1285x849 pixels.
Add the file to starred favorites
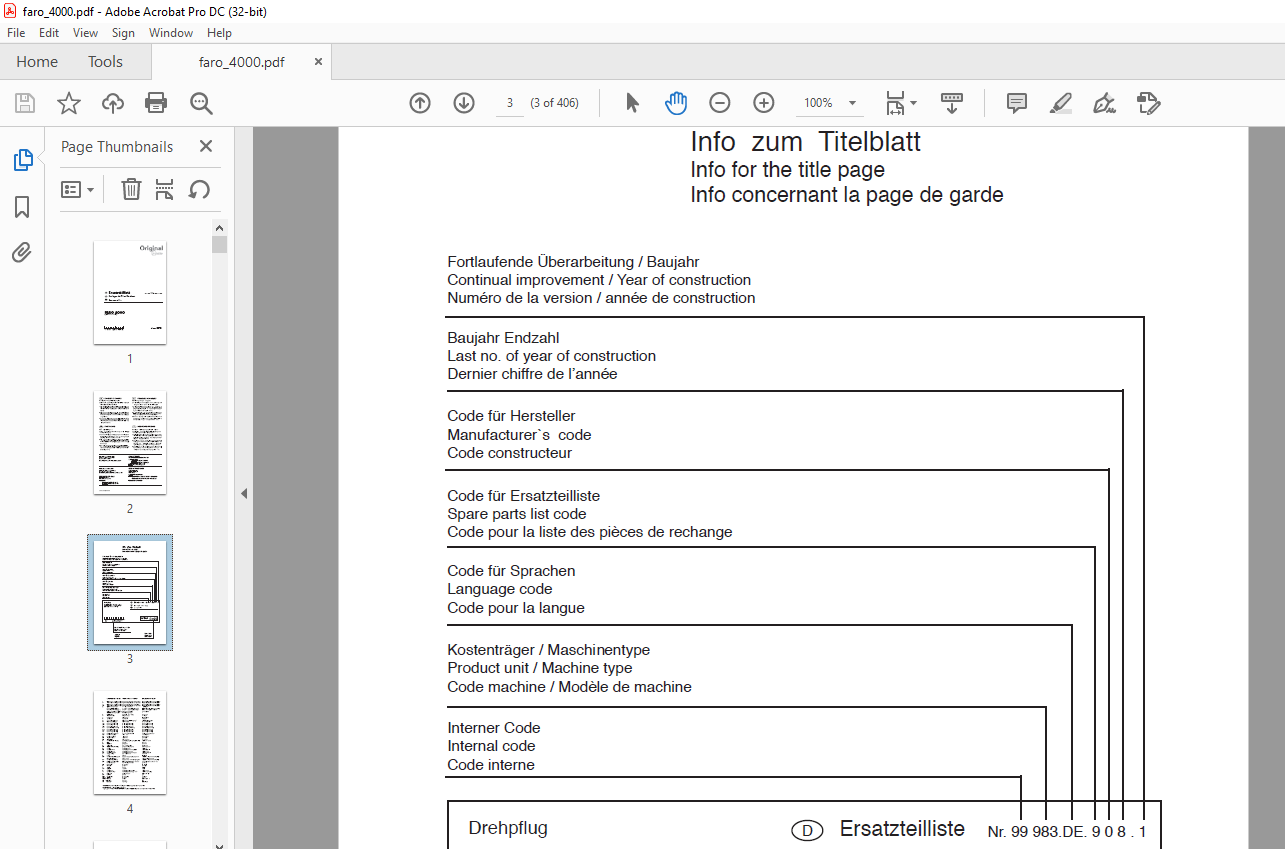click(68, 103)
